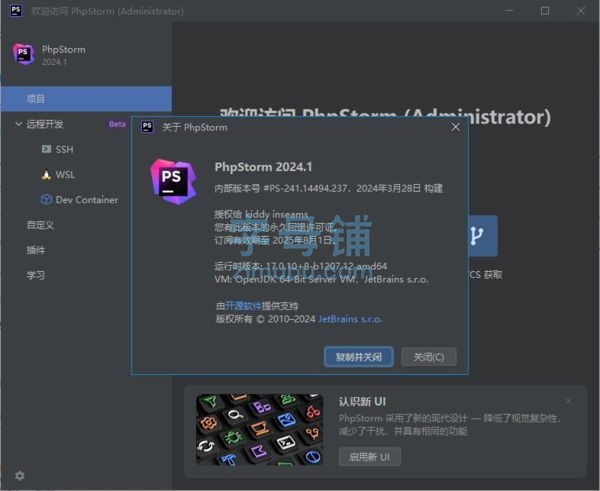This screenshot has height=491, width=600.
Task: Close the 关于 PhpStorm dialog with X
Action: tap(455, 127)
